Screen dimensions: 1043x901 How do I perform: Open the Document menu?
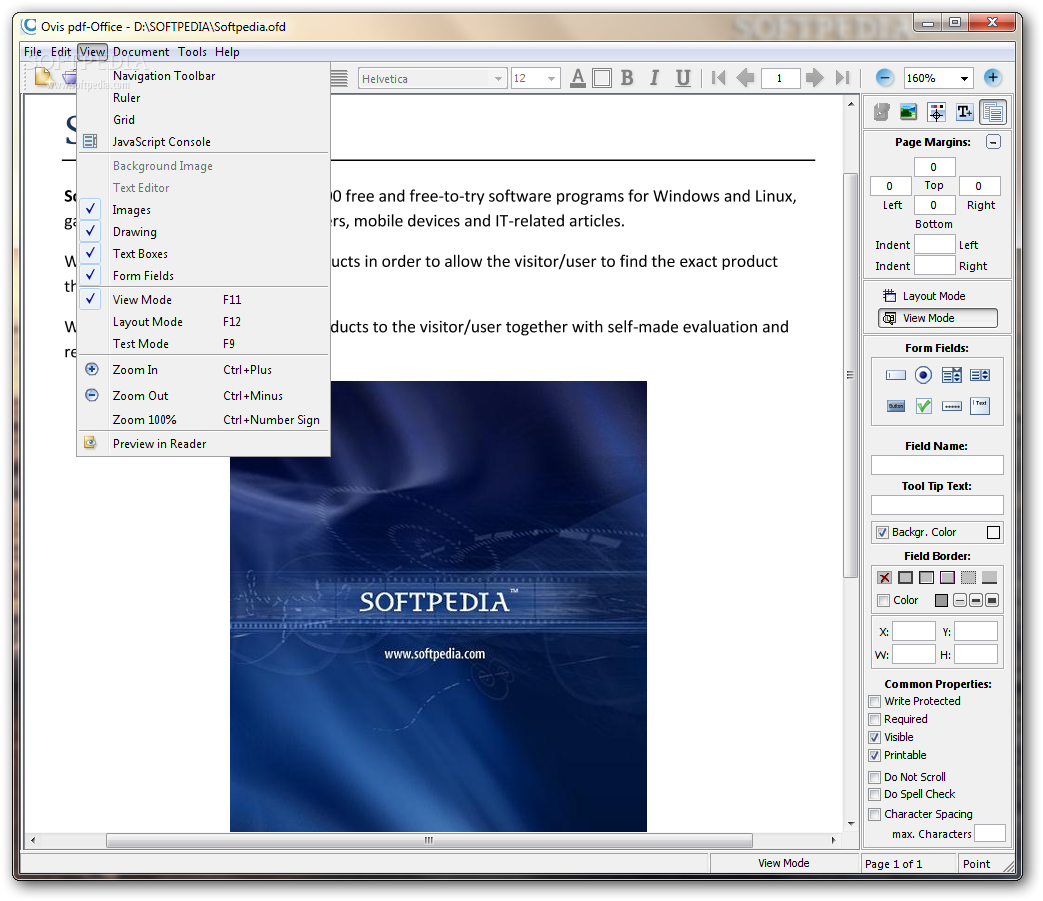(141, 52)
